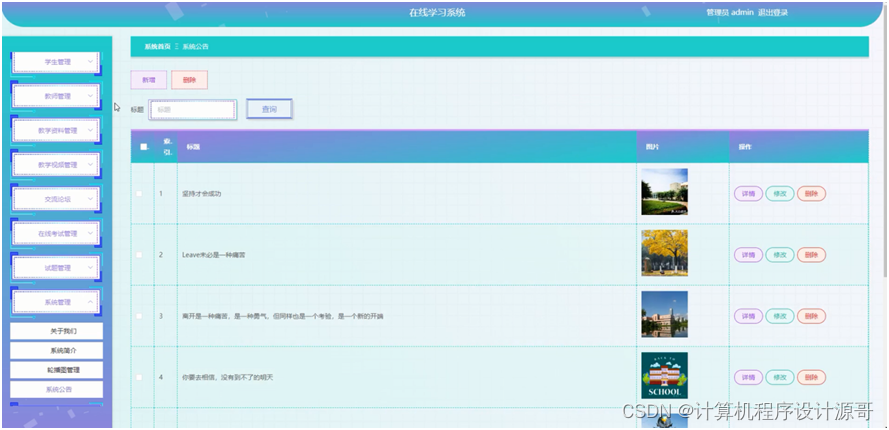The image size is (889, 430).
Task: Click the 删除 button above the search field
Action: (189, 80)
